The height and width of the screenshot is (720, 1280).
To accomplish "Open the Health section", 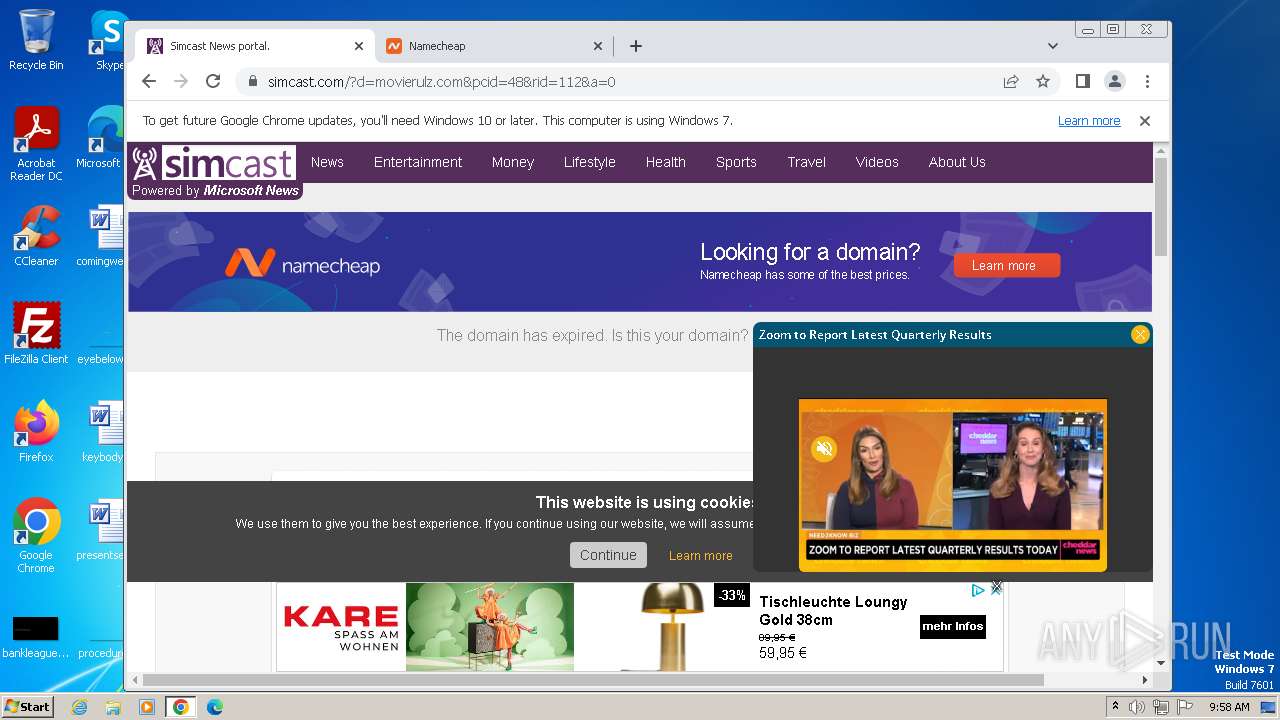I will 665,162.
